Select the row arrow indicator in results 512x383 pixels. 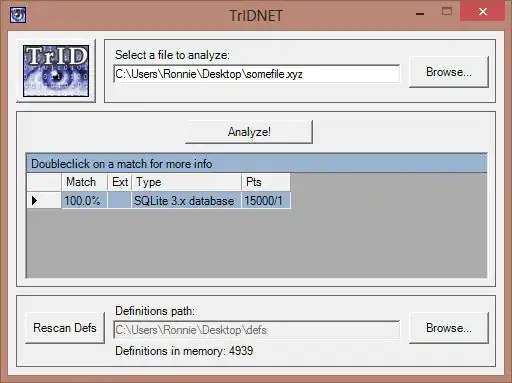click(44, 201)
